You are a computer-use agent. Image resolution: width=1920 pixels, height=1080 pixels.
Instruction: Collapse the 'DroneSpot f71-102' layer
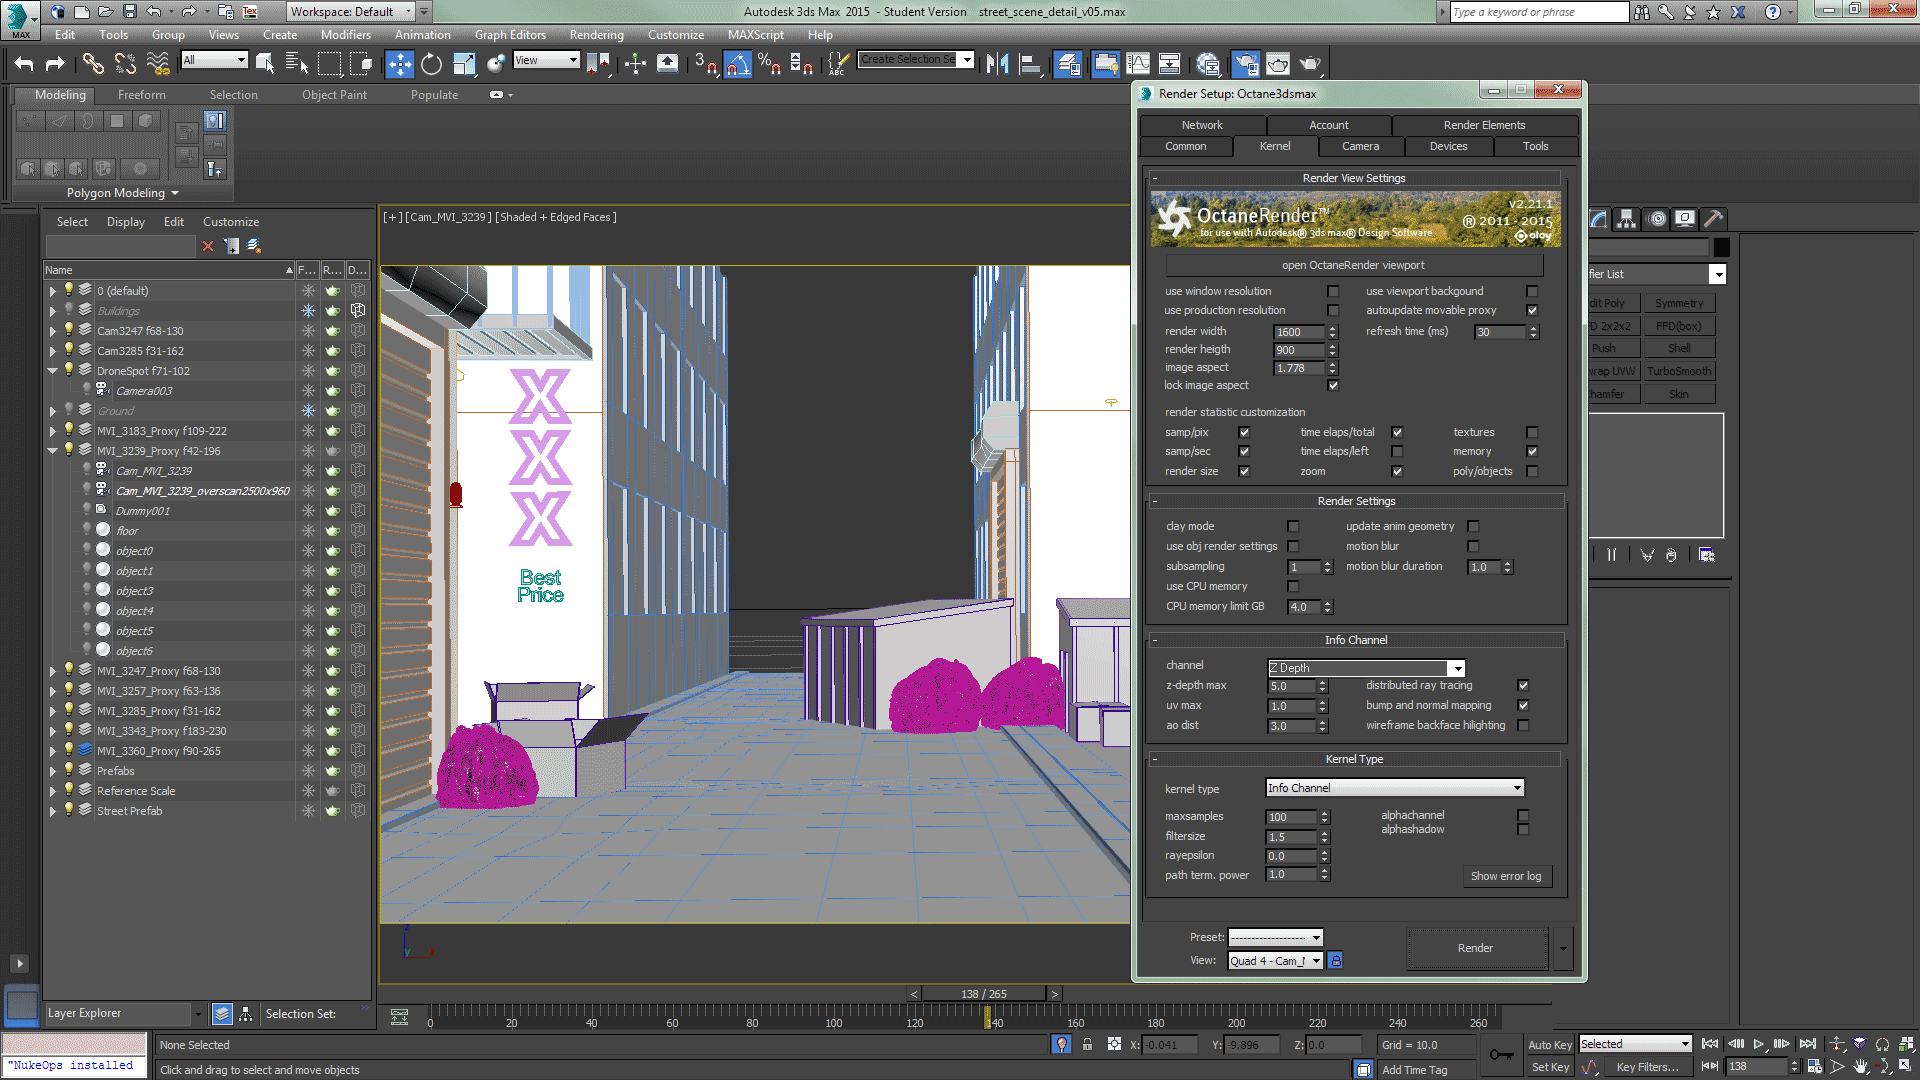53,371
